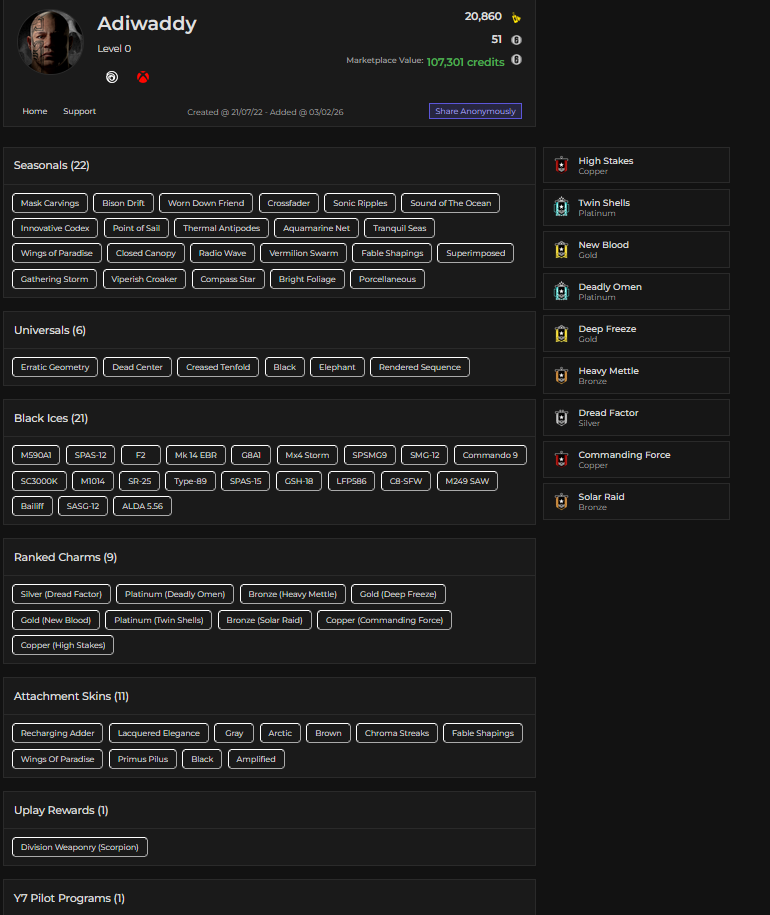Screen dimensions: 770x915
Task: Click the Y7 Pilot Programs (1) header
Action: (69, 898)
